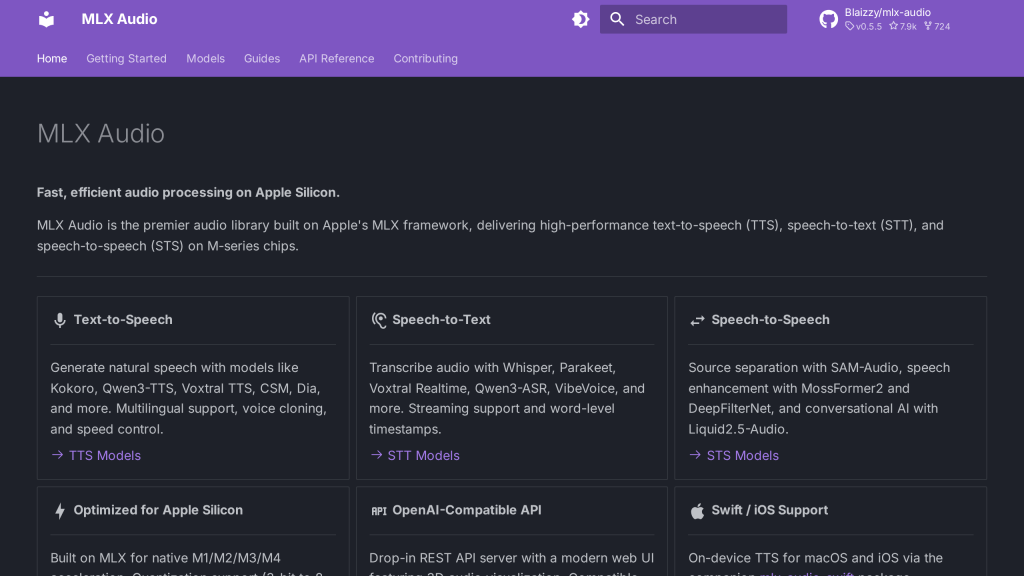1024x576 pixels.
Task: Click the version tag v0.5.5
Action: click(x=863, y=27)
